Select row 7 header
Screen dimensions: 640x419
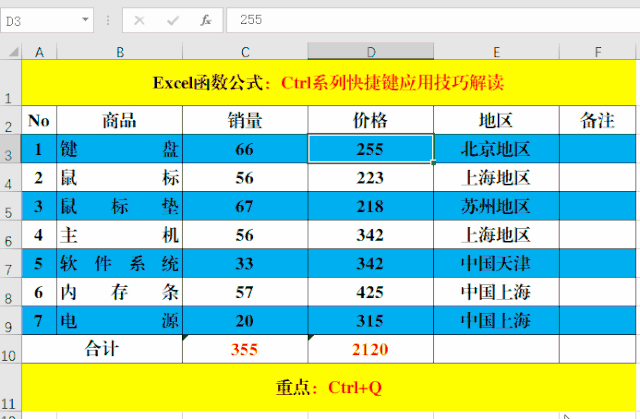point(11,263)
